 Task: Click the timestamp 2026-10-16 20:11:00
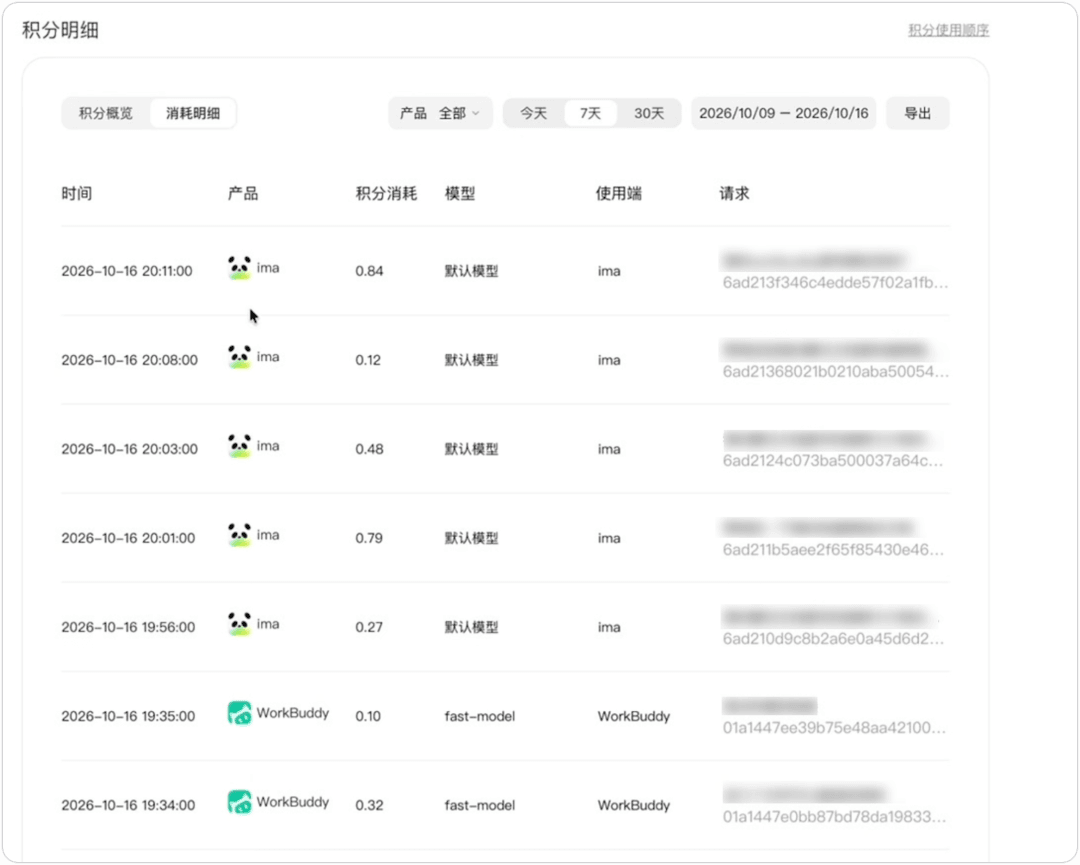click(x=127, y=271)
